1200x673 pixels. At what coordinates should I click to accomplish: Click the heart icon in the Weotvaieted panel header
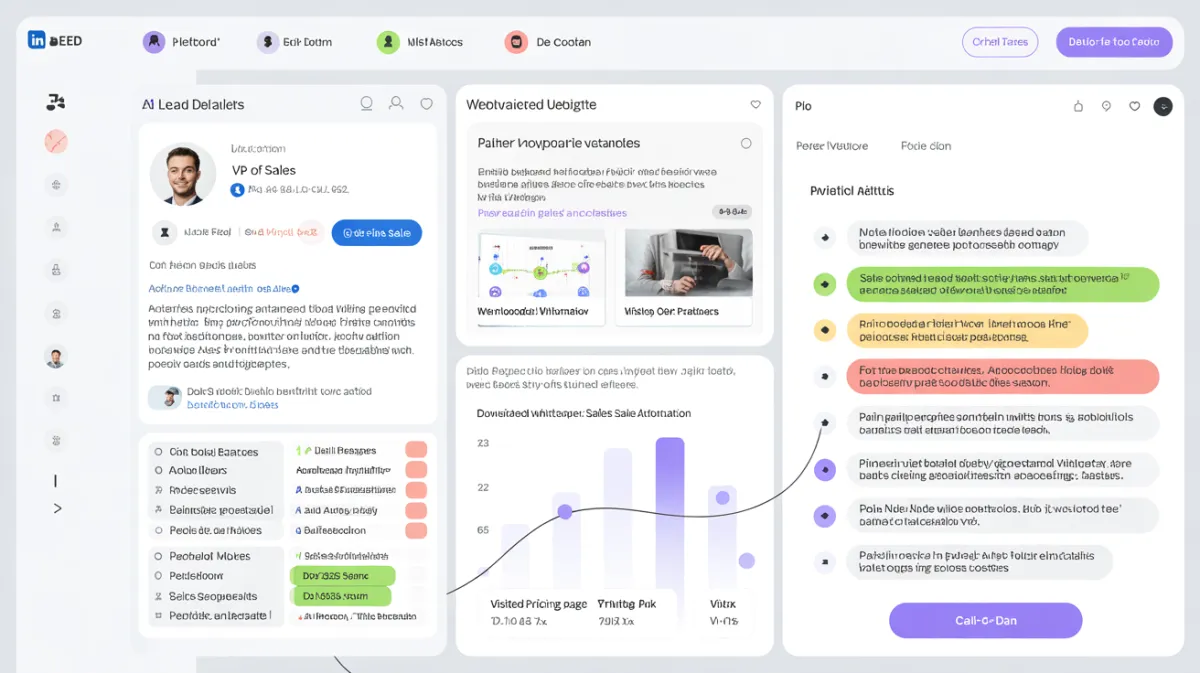point(755,104)
